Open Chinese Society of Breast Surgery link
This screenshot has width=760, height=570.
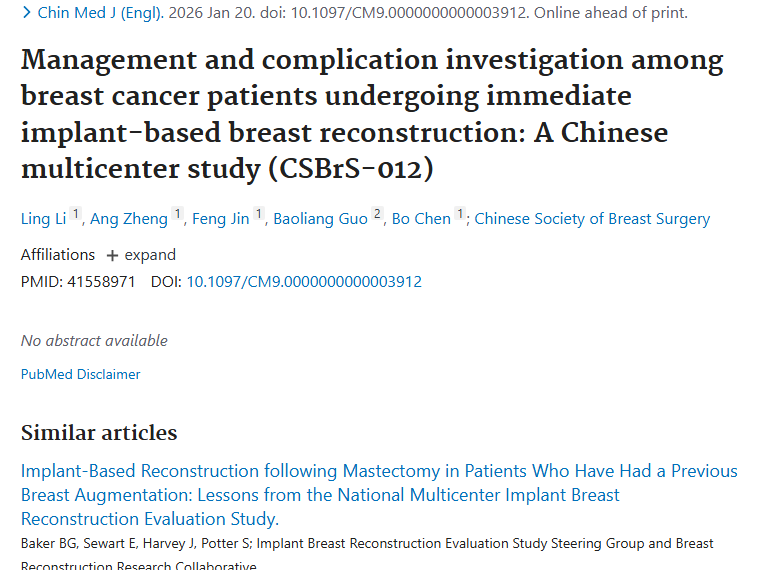tap(592, 219)
